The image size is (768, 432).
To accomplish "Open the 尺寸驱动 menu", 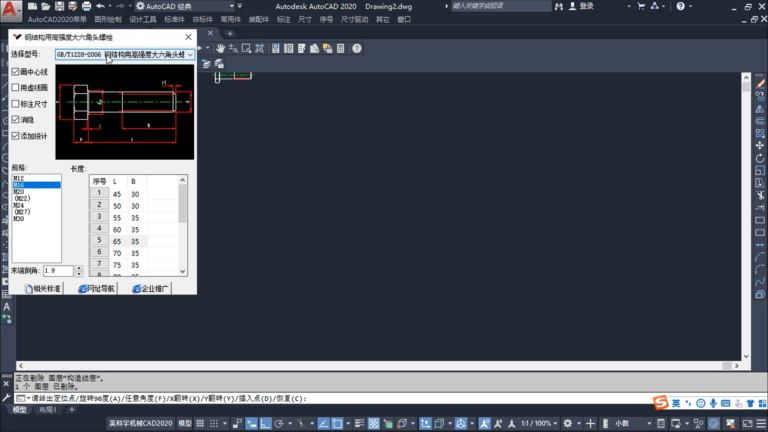I will (x=354, y=20).
